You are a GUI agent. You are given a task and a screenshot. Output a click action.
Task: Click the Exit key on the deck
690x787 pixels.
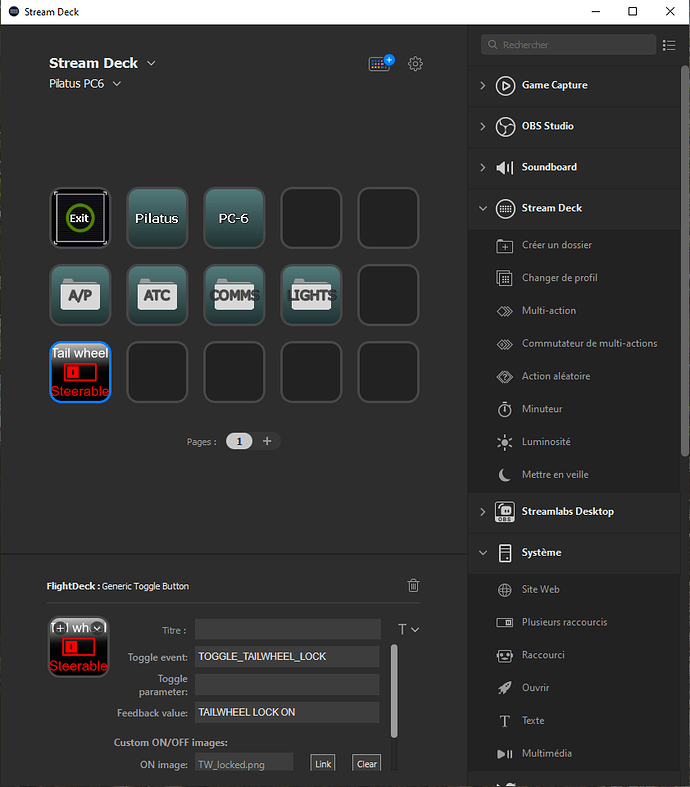tap(80, 218)
